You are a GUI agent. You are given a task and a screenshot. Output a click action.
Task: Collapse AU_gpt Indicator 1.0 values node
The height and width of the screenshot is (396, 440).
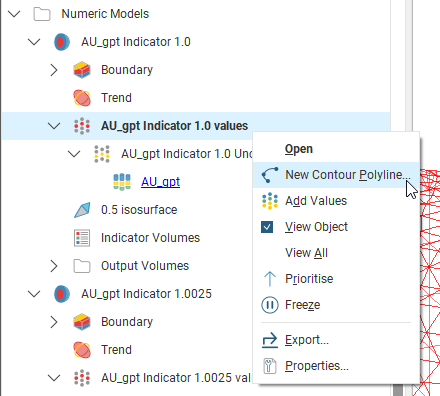coord(54,126)
